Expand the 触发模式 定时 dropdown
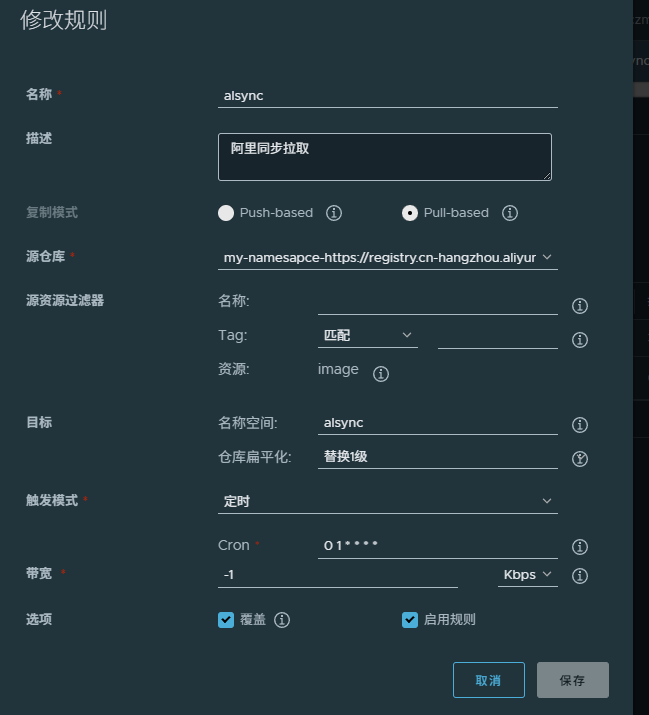 click(387, 501)
